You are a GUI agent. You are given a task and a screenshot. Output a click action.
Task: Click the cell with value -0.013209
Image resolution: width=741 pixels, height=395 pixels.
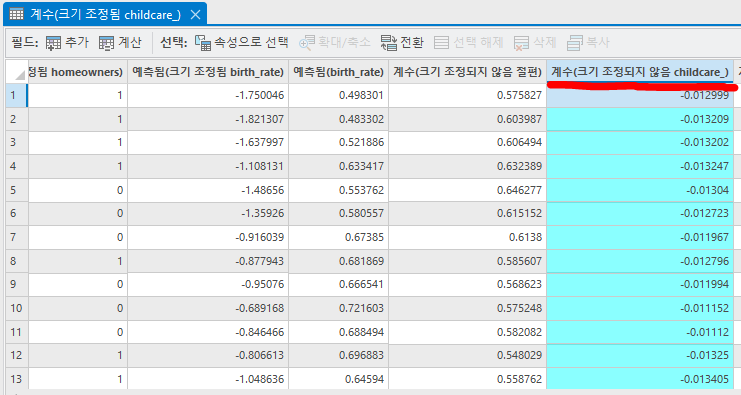point(640,119)
